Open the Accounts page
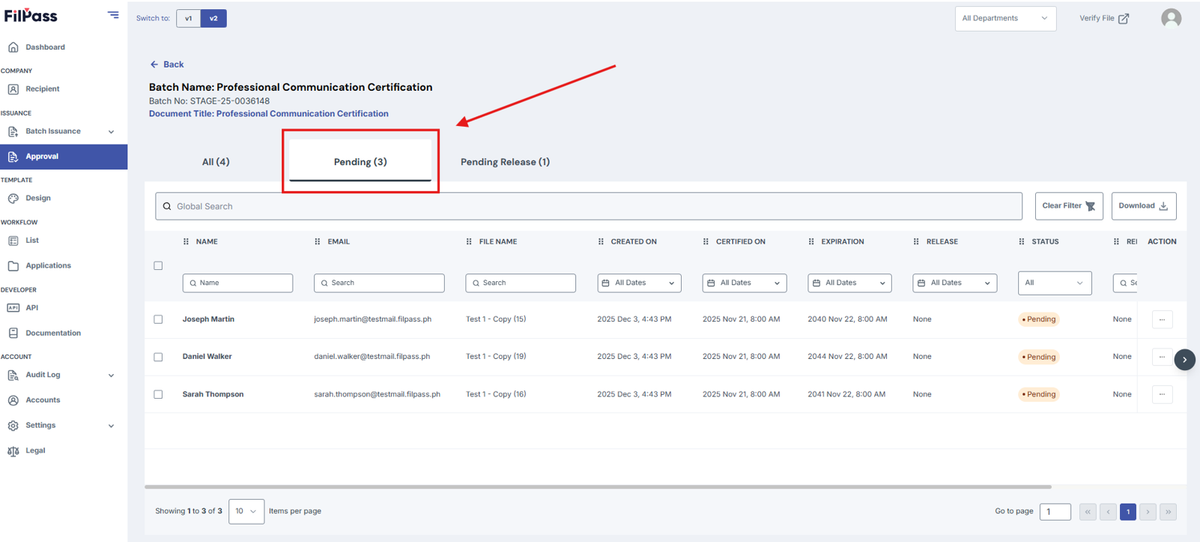Screen dimensions: 1200x542 pyautogui.click(x=43, y=400)
